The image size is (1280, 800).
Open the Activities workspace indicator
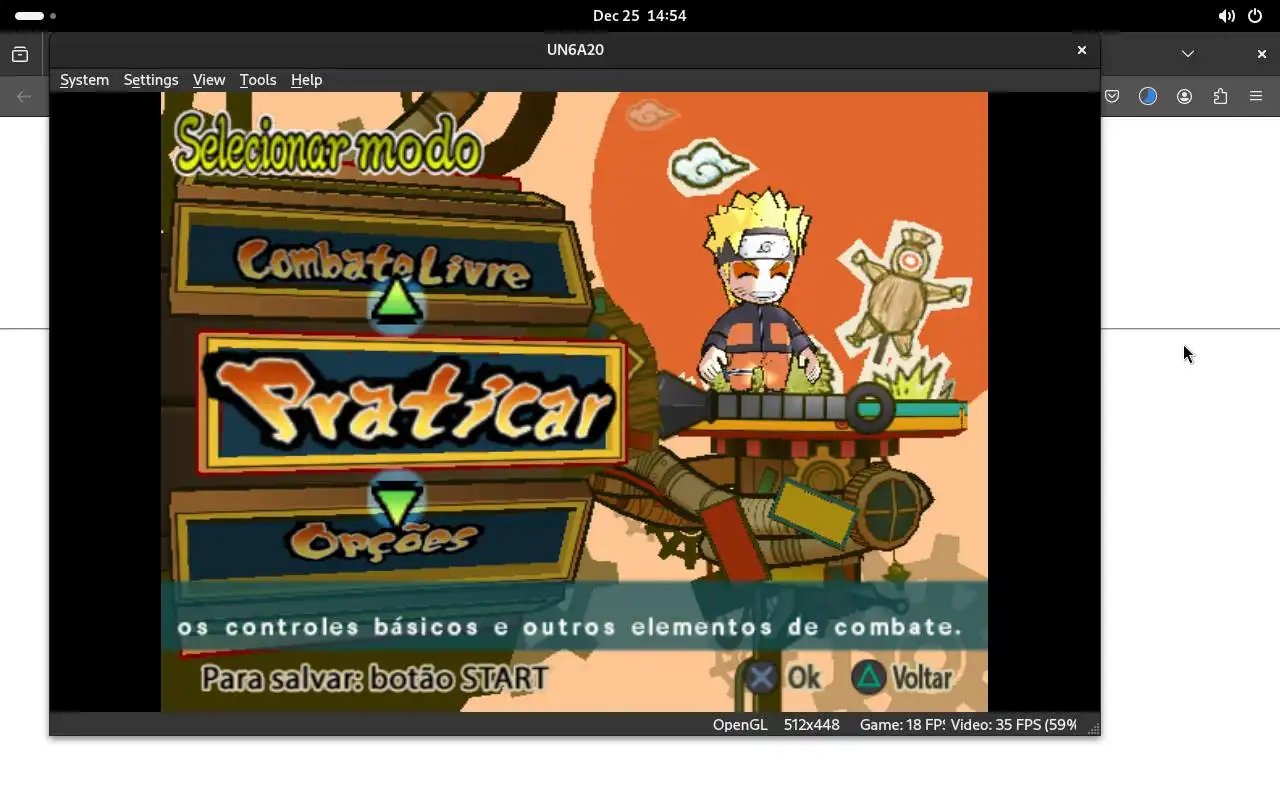pyautogui.click(x=35, y=16)
